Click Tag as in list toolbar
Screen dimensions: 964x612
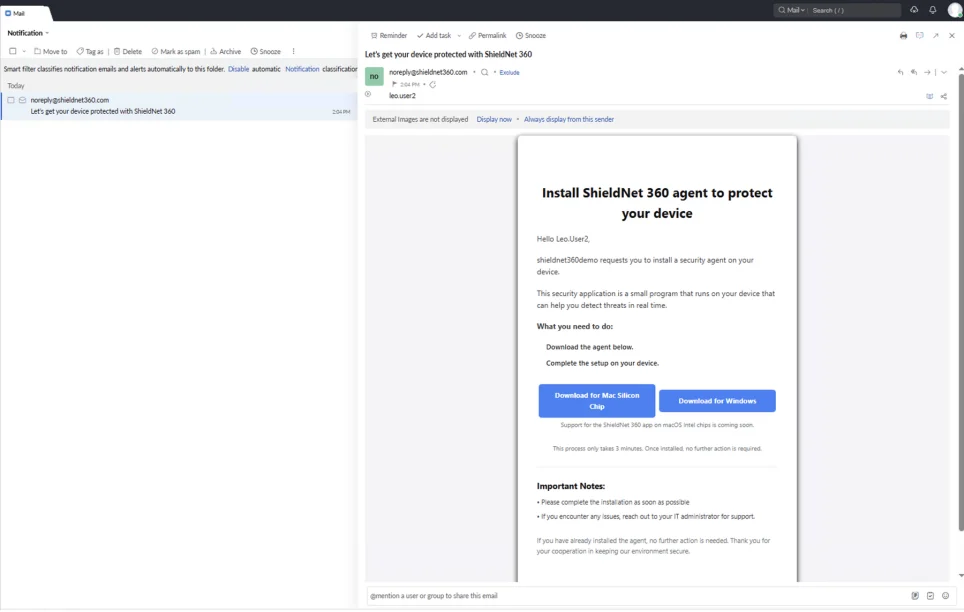90,52
